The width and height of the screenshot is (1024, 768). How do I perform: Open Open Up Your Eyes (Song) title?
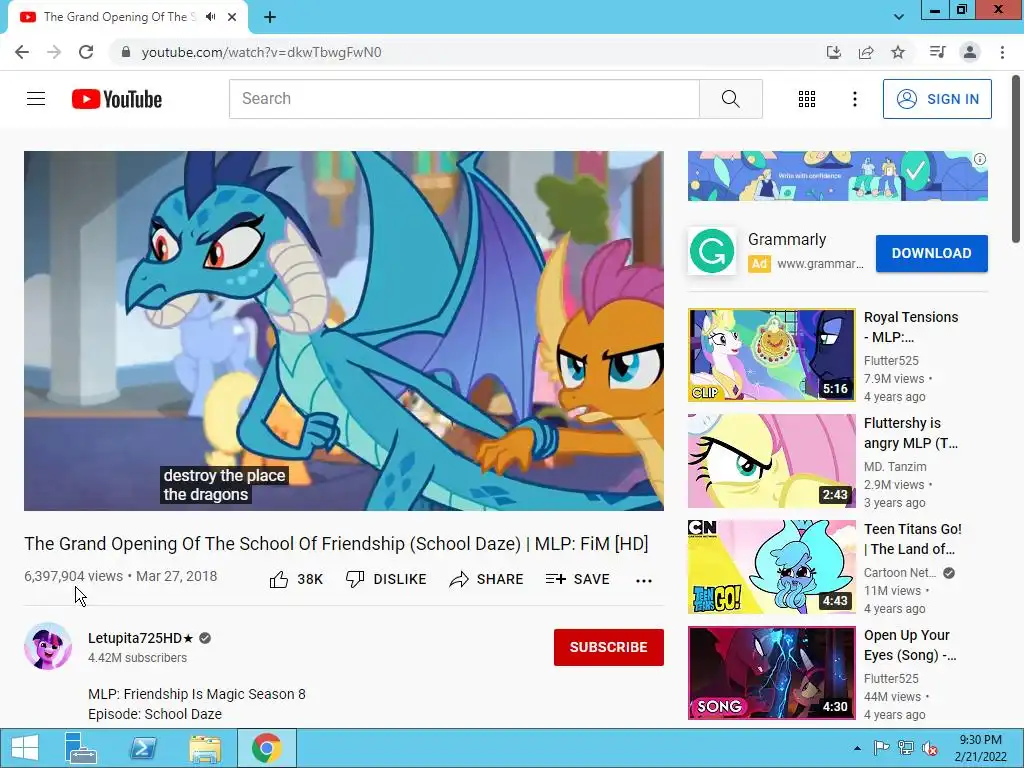click(910, 645)
